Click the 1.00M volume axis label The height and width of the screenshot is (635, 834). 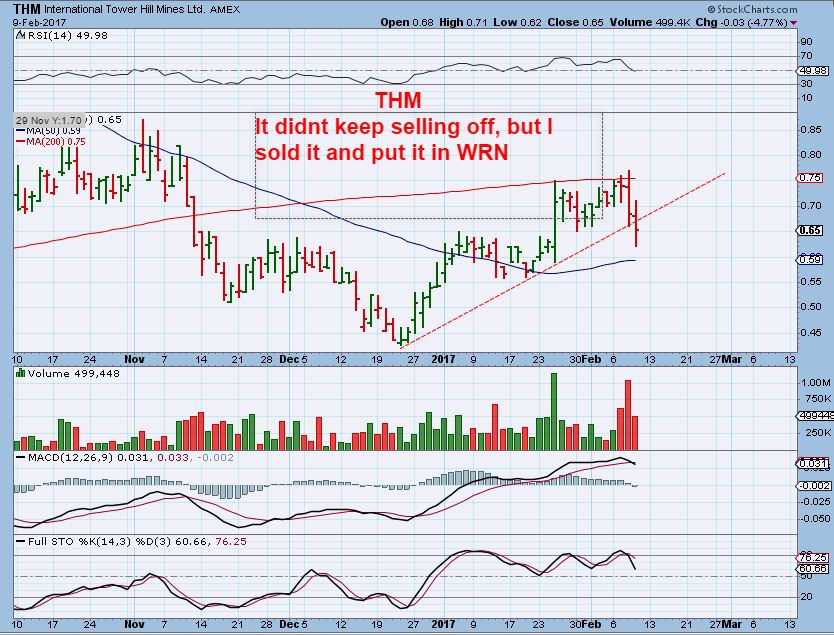815,382
